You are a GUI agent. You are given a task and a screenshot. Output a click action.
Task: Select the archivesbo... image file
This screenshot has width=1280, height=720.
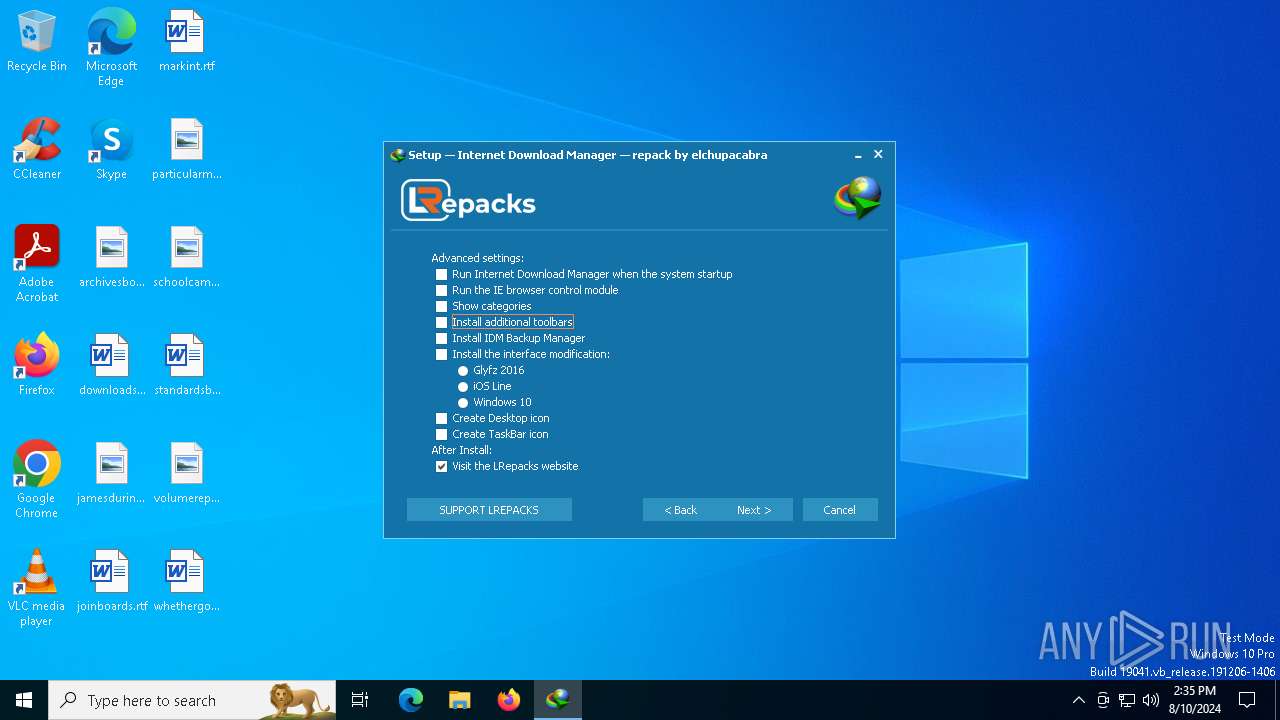tap(111, 258)
